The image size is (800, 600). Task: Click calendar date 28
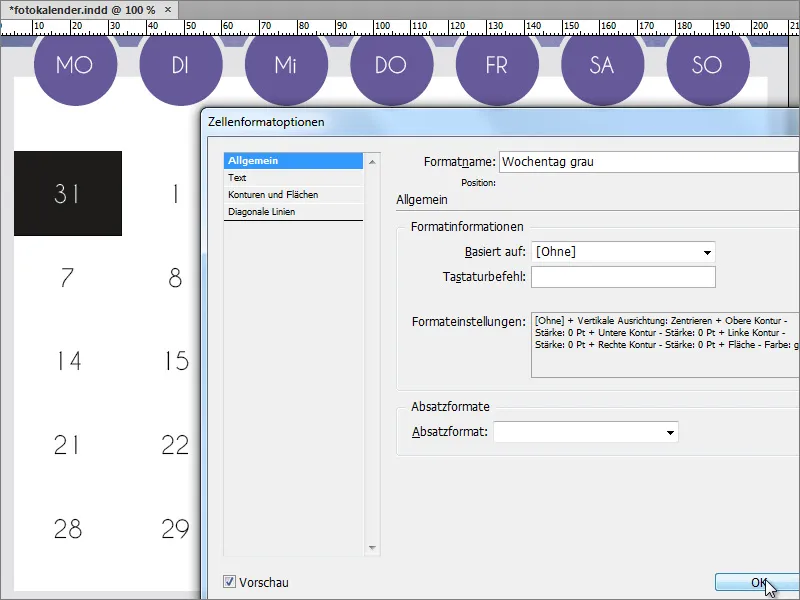[x=68, y=529]
